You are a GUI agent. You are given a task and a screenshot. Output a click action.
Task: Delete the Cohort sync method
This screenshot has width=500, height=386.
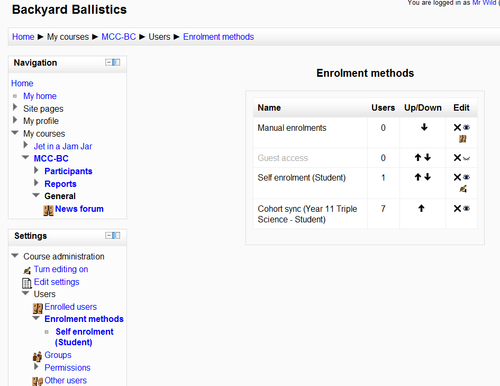click(457, 208)
